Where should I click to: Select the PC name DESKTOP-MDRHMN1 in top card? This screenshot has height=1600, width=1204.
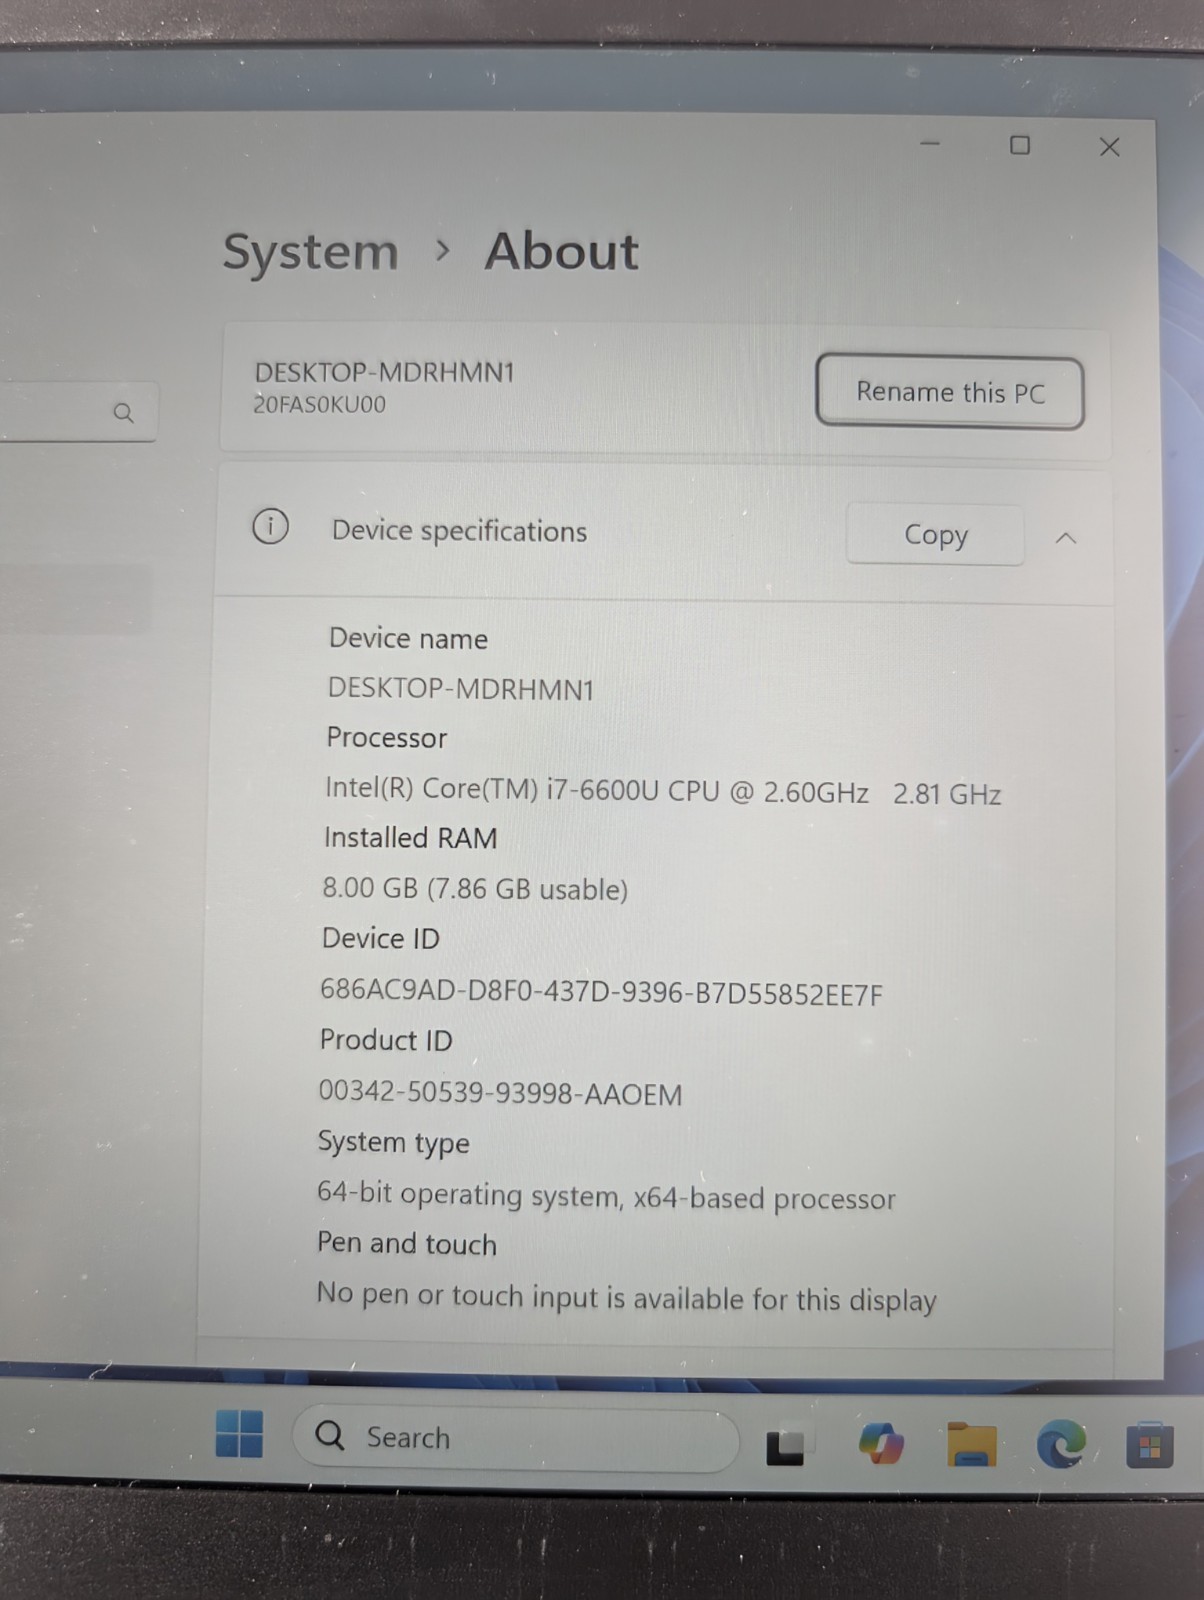pyautogui.click(x=384, y=373)
